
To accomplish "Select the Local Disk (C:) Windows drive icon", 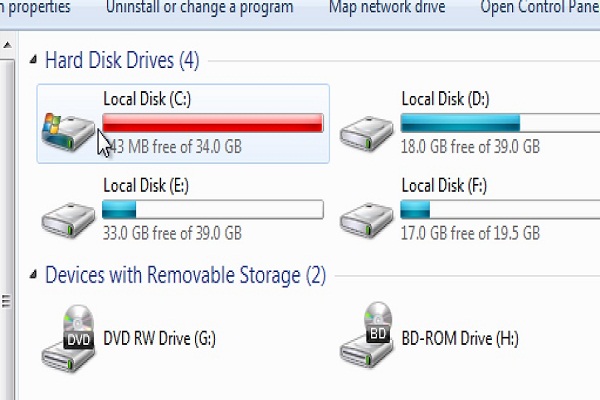I will pyautogui.click(x=68, y=131).
